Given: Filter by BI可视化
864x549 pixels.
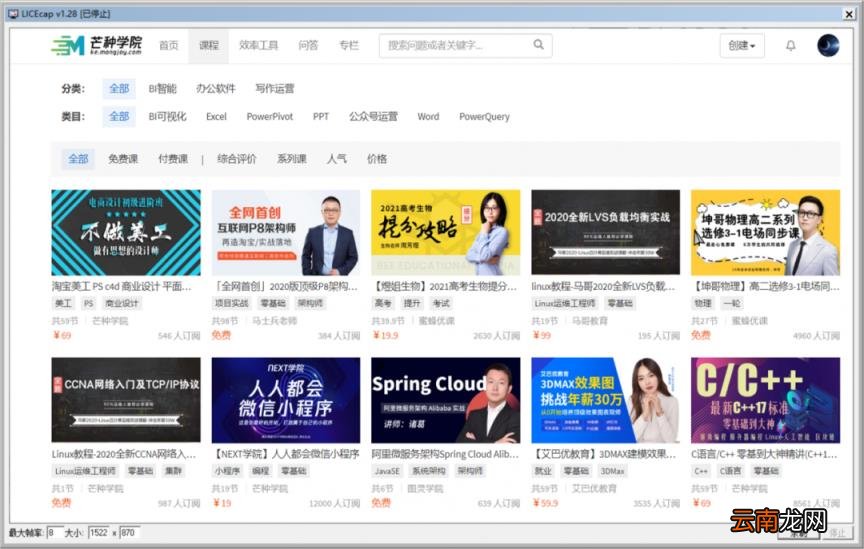Looking at the screenshot, I should (x=168, y=116).
